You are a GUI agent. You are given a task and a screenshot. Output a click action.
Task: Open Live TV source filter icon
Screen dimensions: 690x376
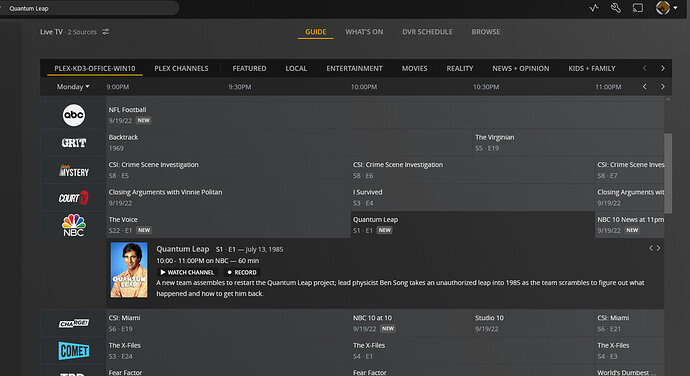coord(106,32)
